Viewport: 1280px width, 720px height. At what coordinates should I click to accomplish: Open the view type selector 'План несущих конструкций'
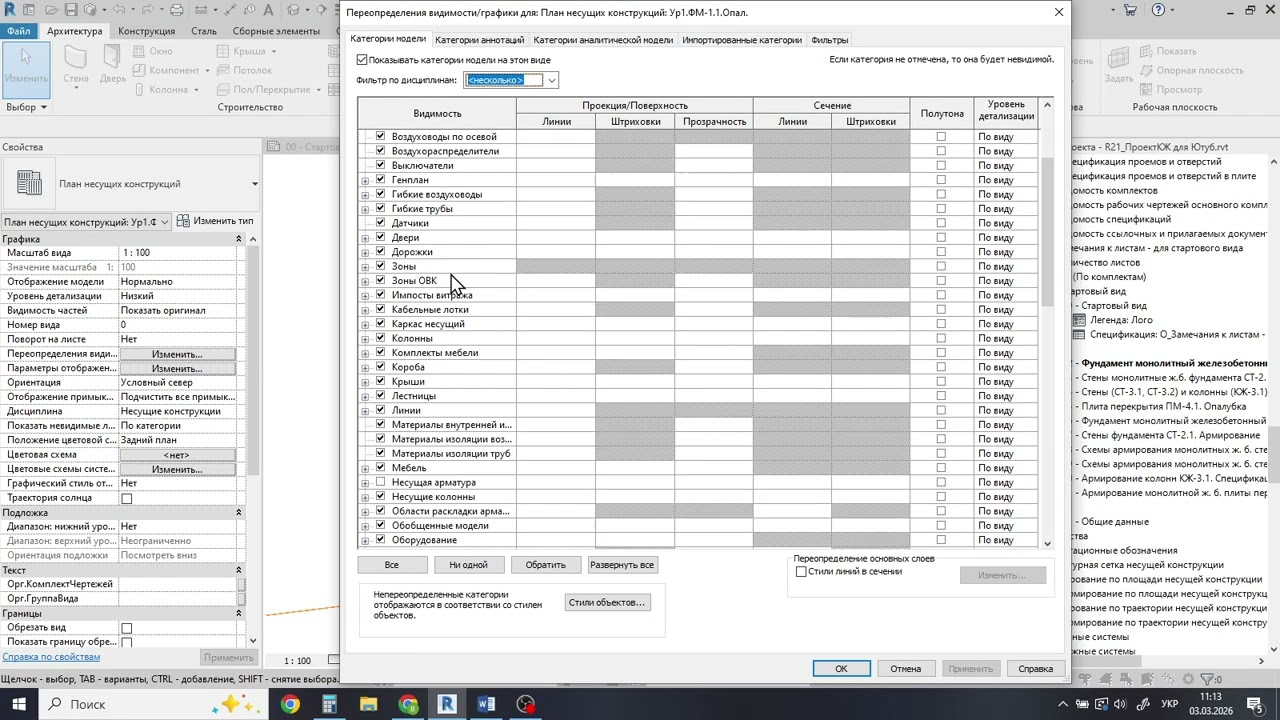pos(132,184)
